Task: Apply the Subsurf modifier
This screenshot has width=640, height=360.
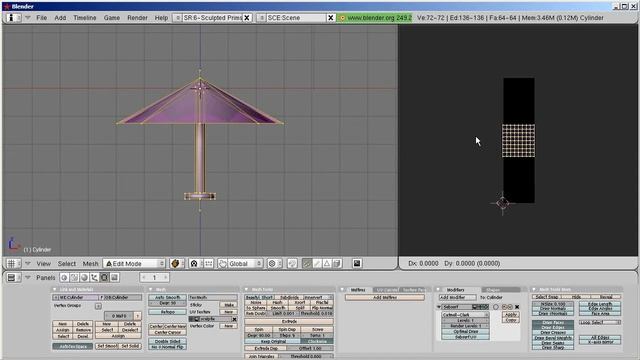Action: click(511, 315)
